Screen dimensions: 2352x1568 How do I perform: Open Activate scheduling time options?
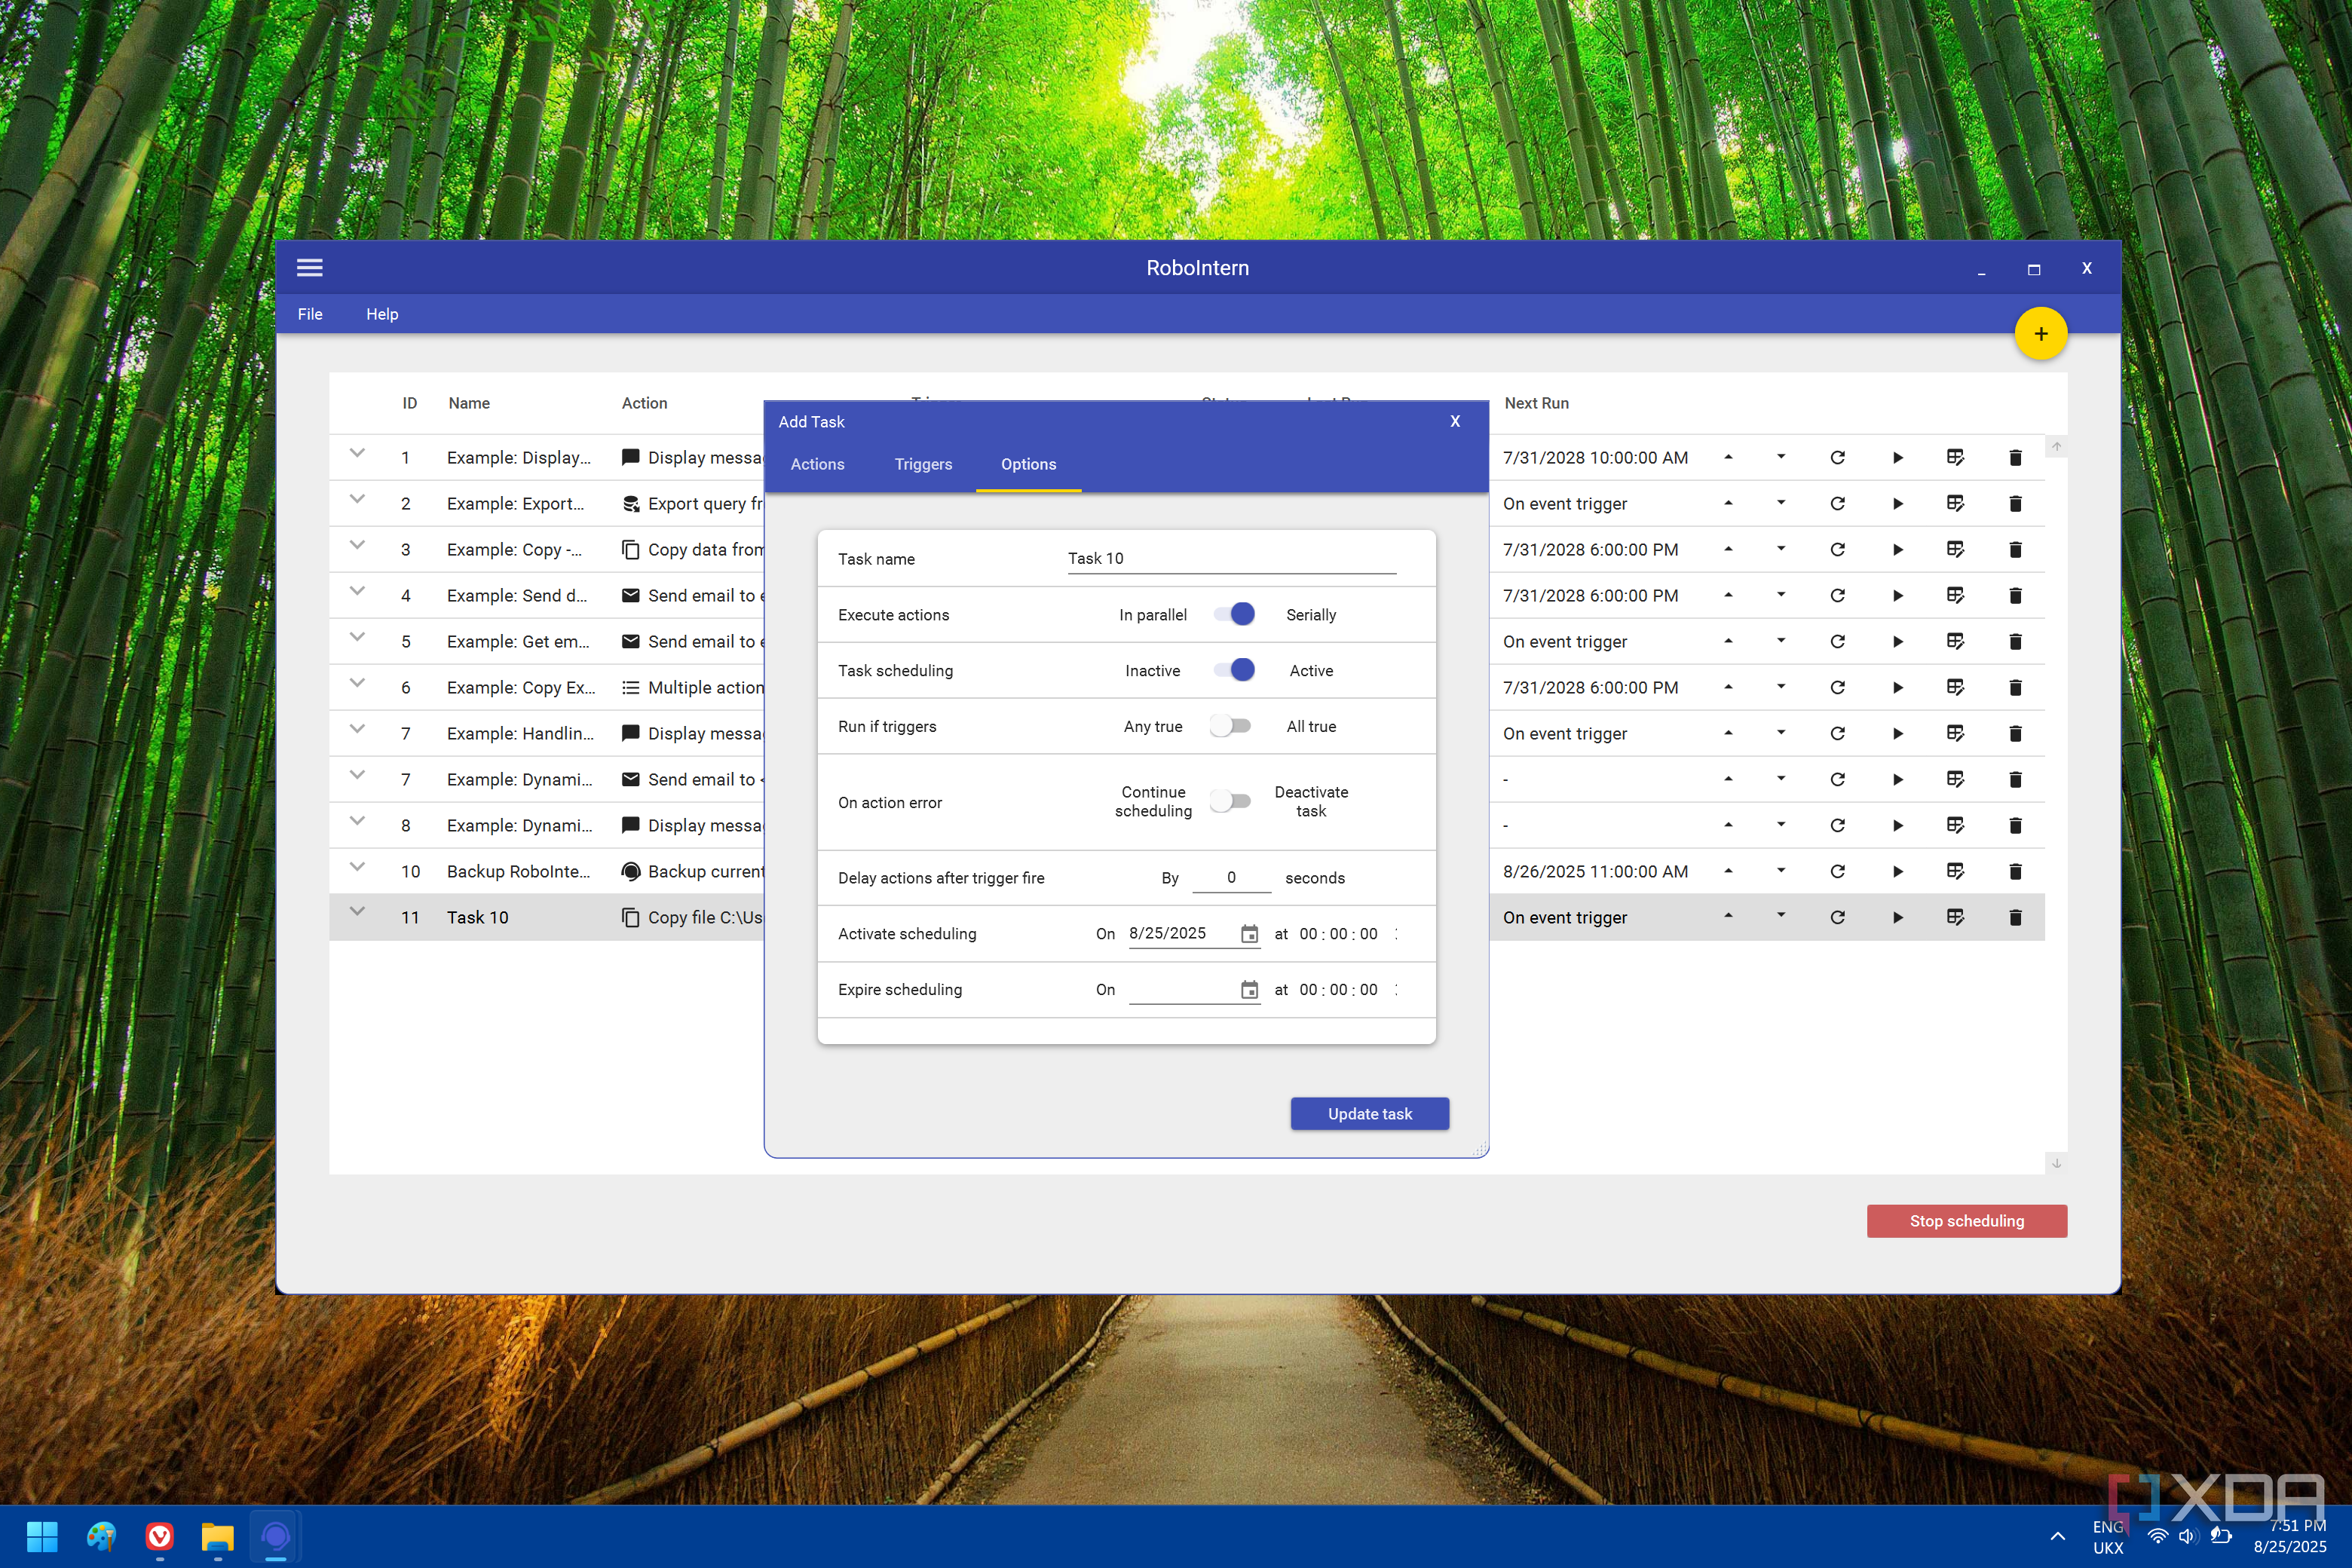[x=1396, y=934]
